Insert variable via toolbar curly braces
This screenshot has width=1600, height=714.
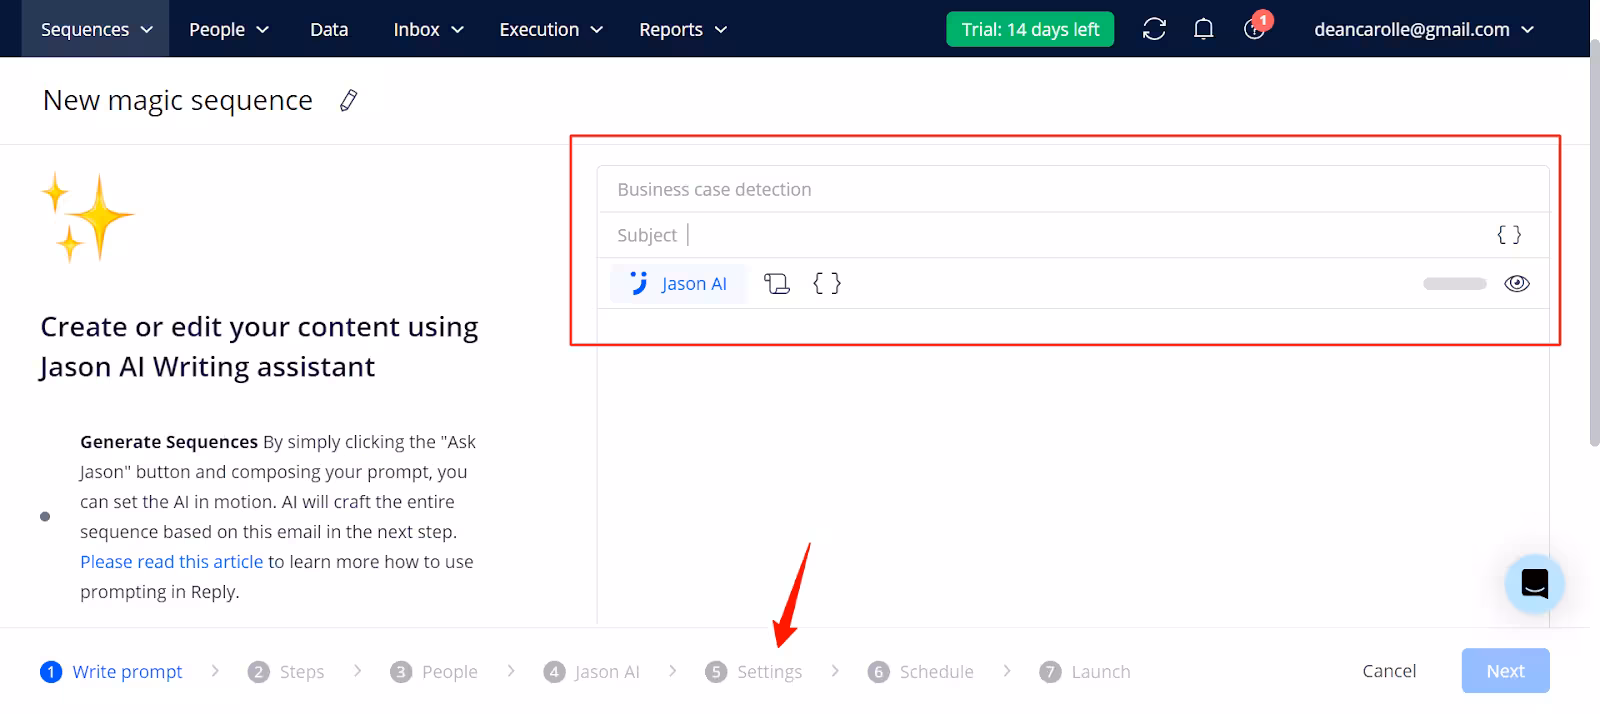click(827, 284)
